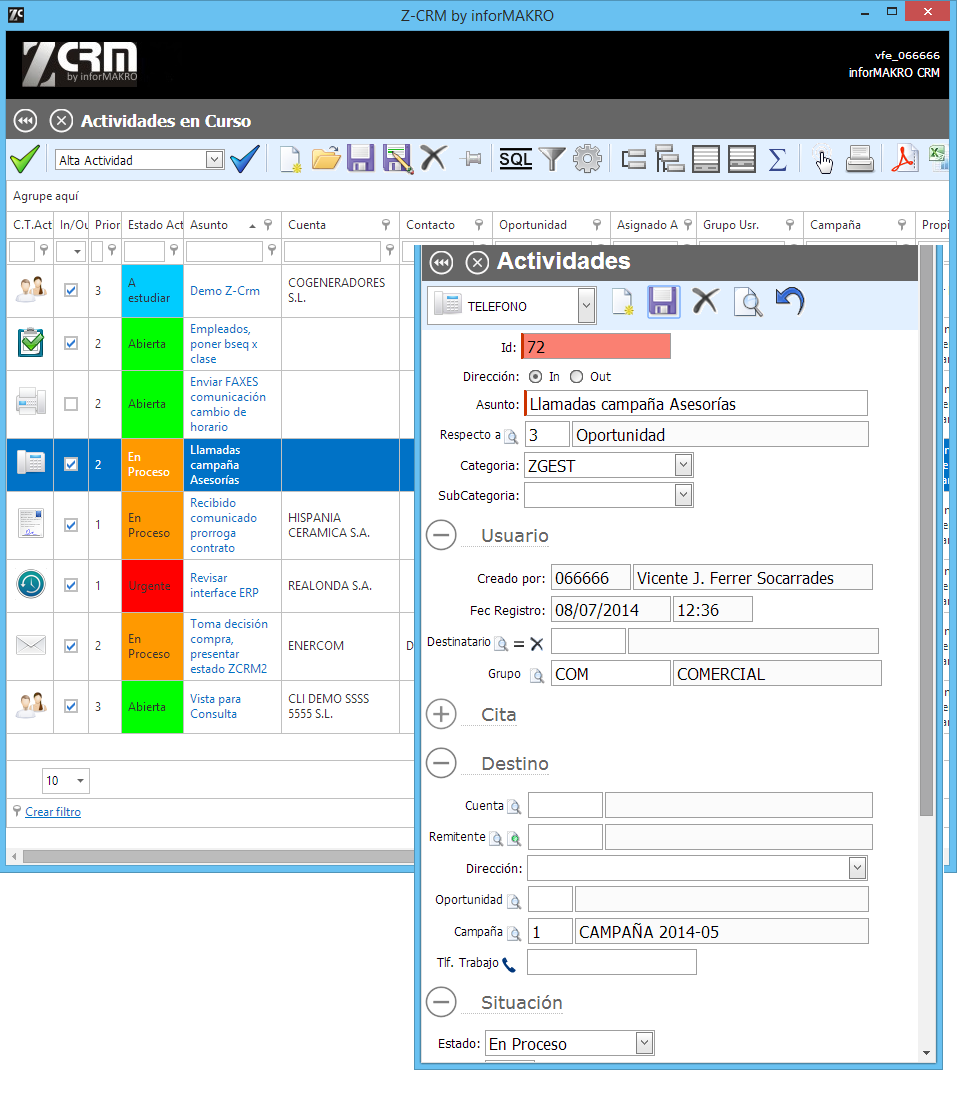Click the tree hierarchy view icon
980x1106 pixels.
[670, 159]
